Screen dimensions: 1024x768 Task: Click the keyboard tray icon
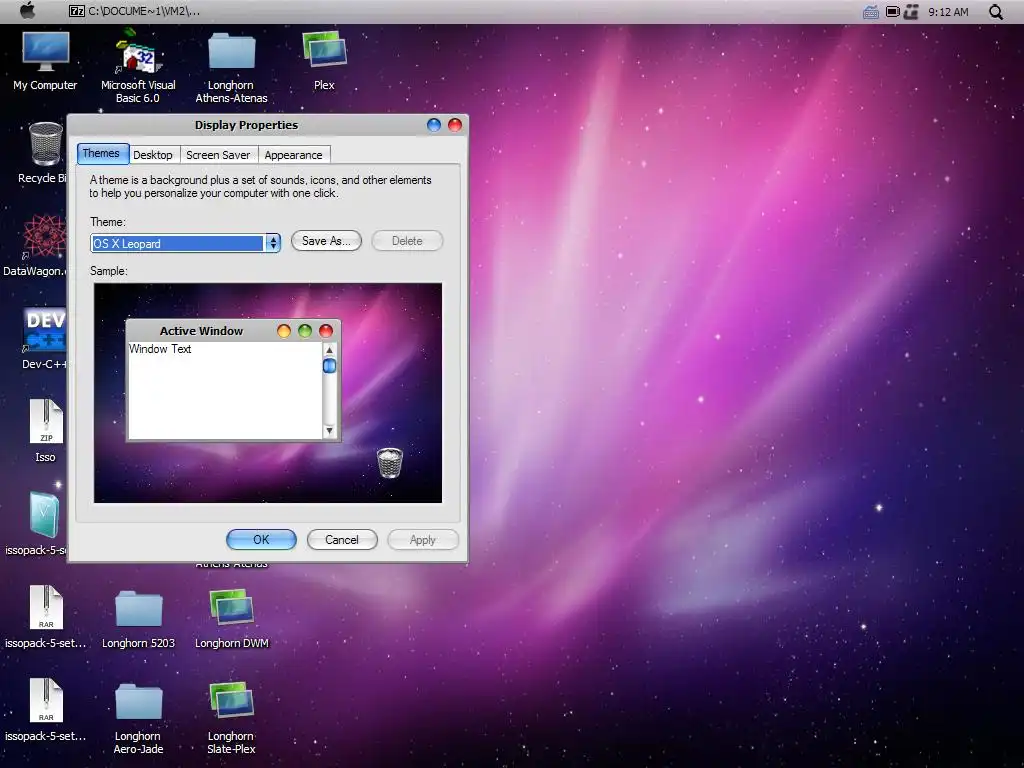871,12
